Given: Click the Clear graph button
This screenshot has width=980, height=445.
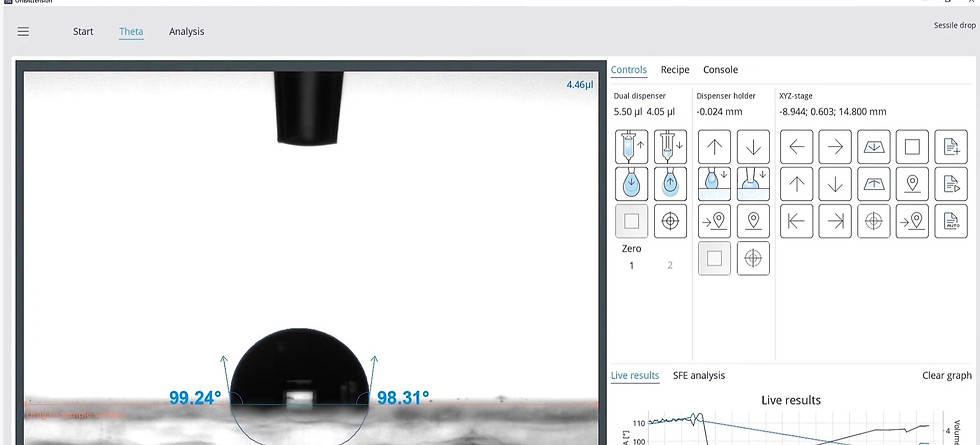Looking at the screenshot, I should point(947,375).
